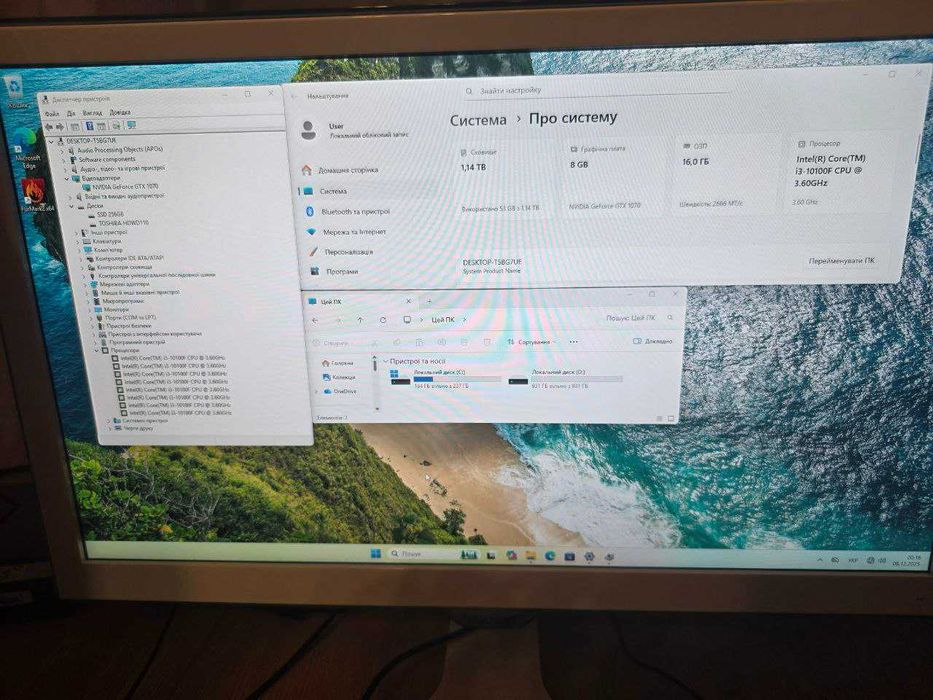This screenshot has width=933, height=700.
Task: Open Файл menu in Device Manager
Action: 52,113
